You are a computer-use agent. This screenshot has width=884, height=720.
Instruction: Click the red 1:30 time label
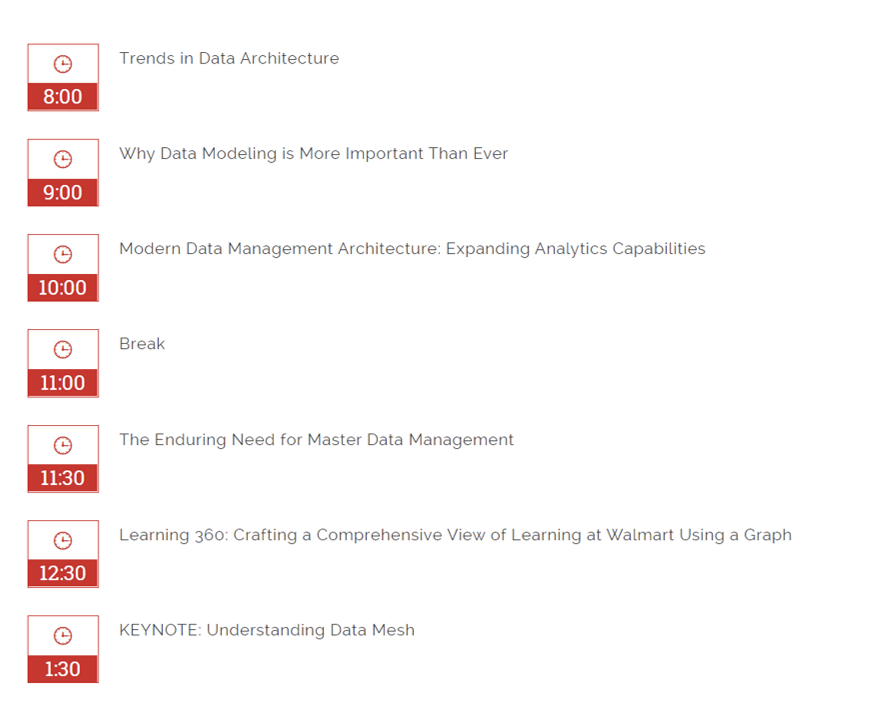(x=63, y=669)
